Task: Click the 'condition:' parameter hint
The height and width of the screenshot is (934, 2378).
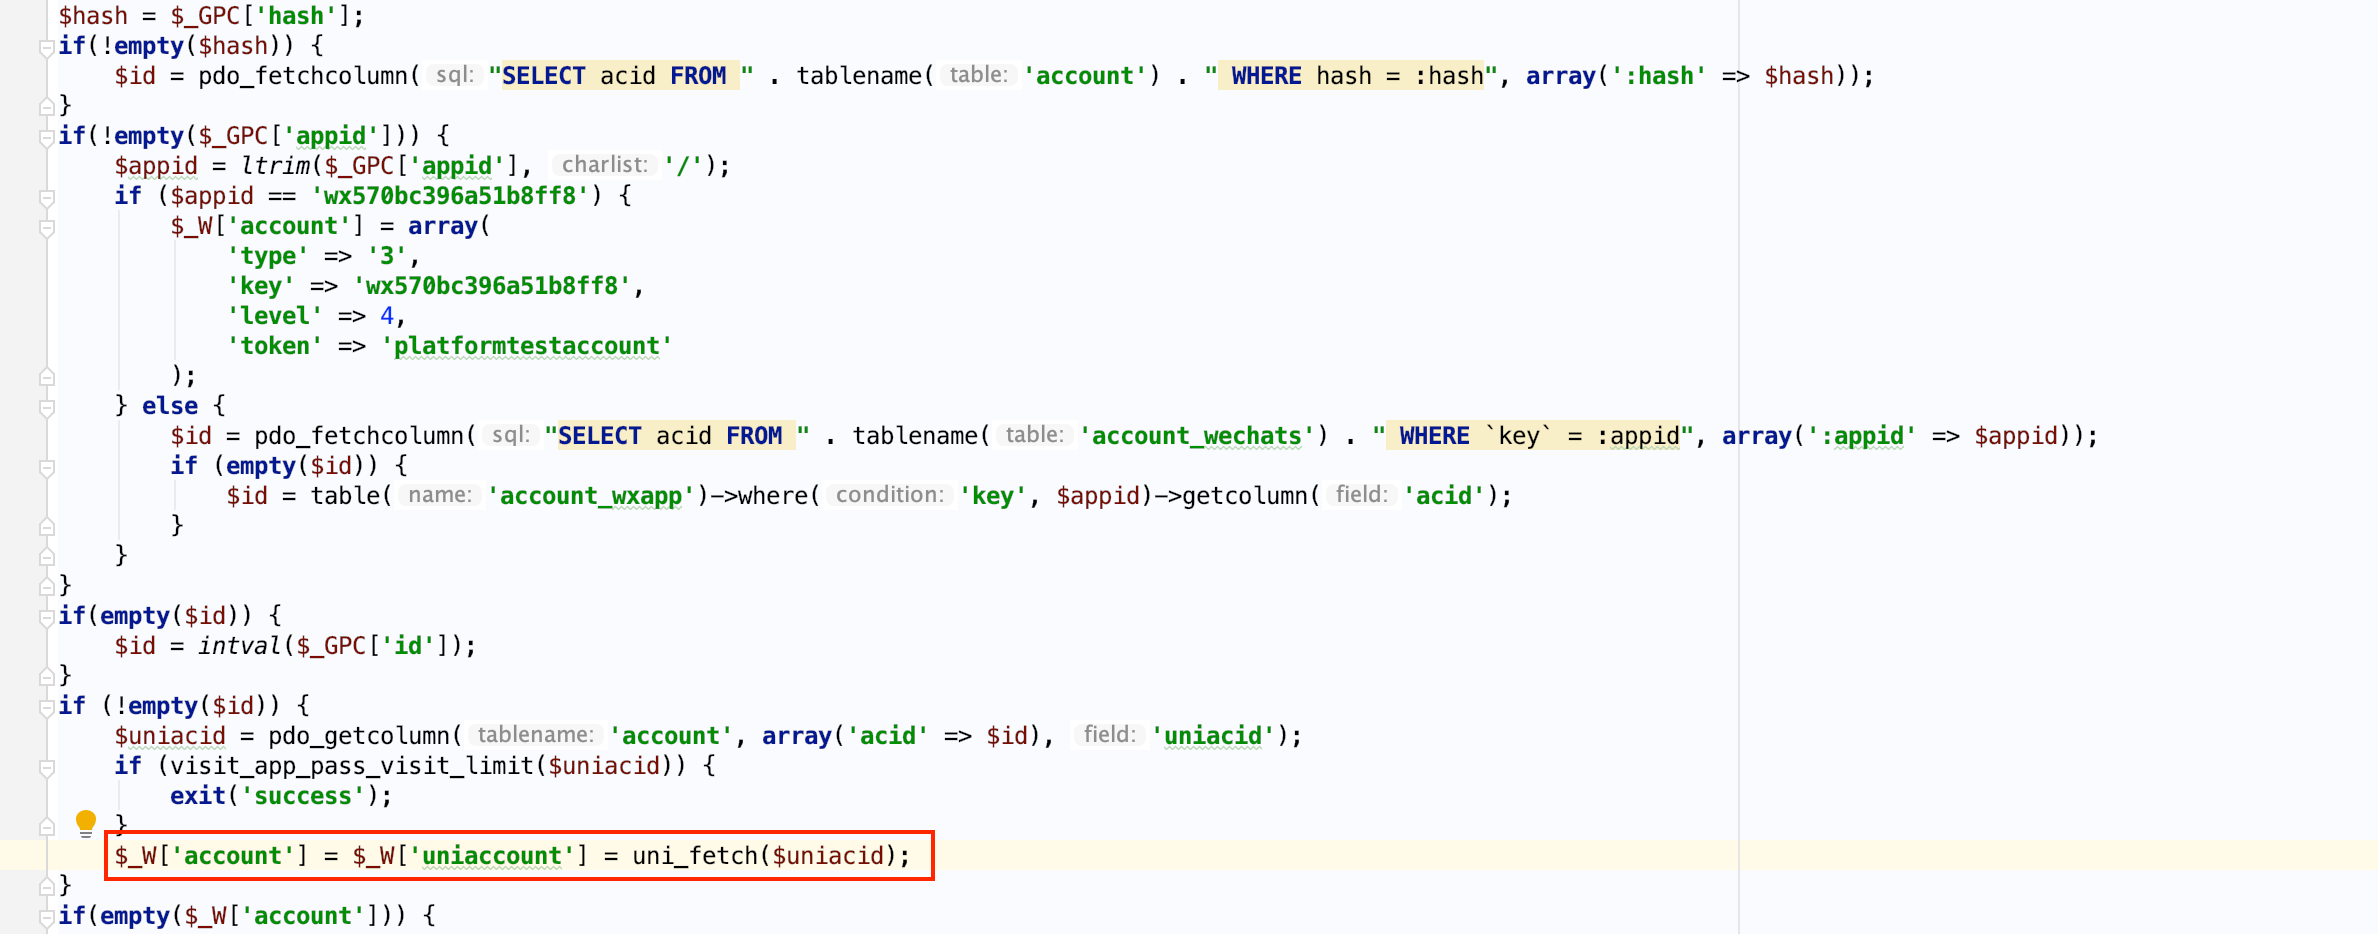Action: (889, 495)
